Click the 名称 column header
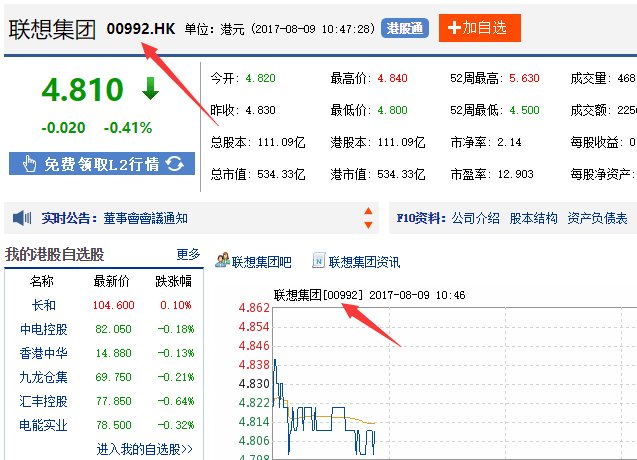Viewport: 637px width, 460px height. coord(42,281)
